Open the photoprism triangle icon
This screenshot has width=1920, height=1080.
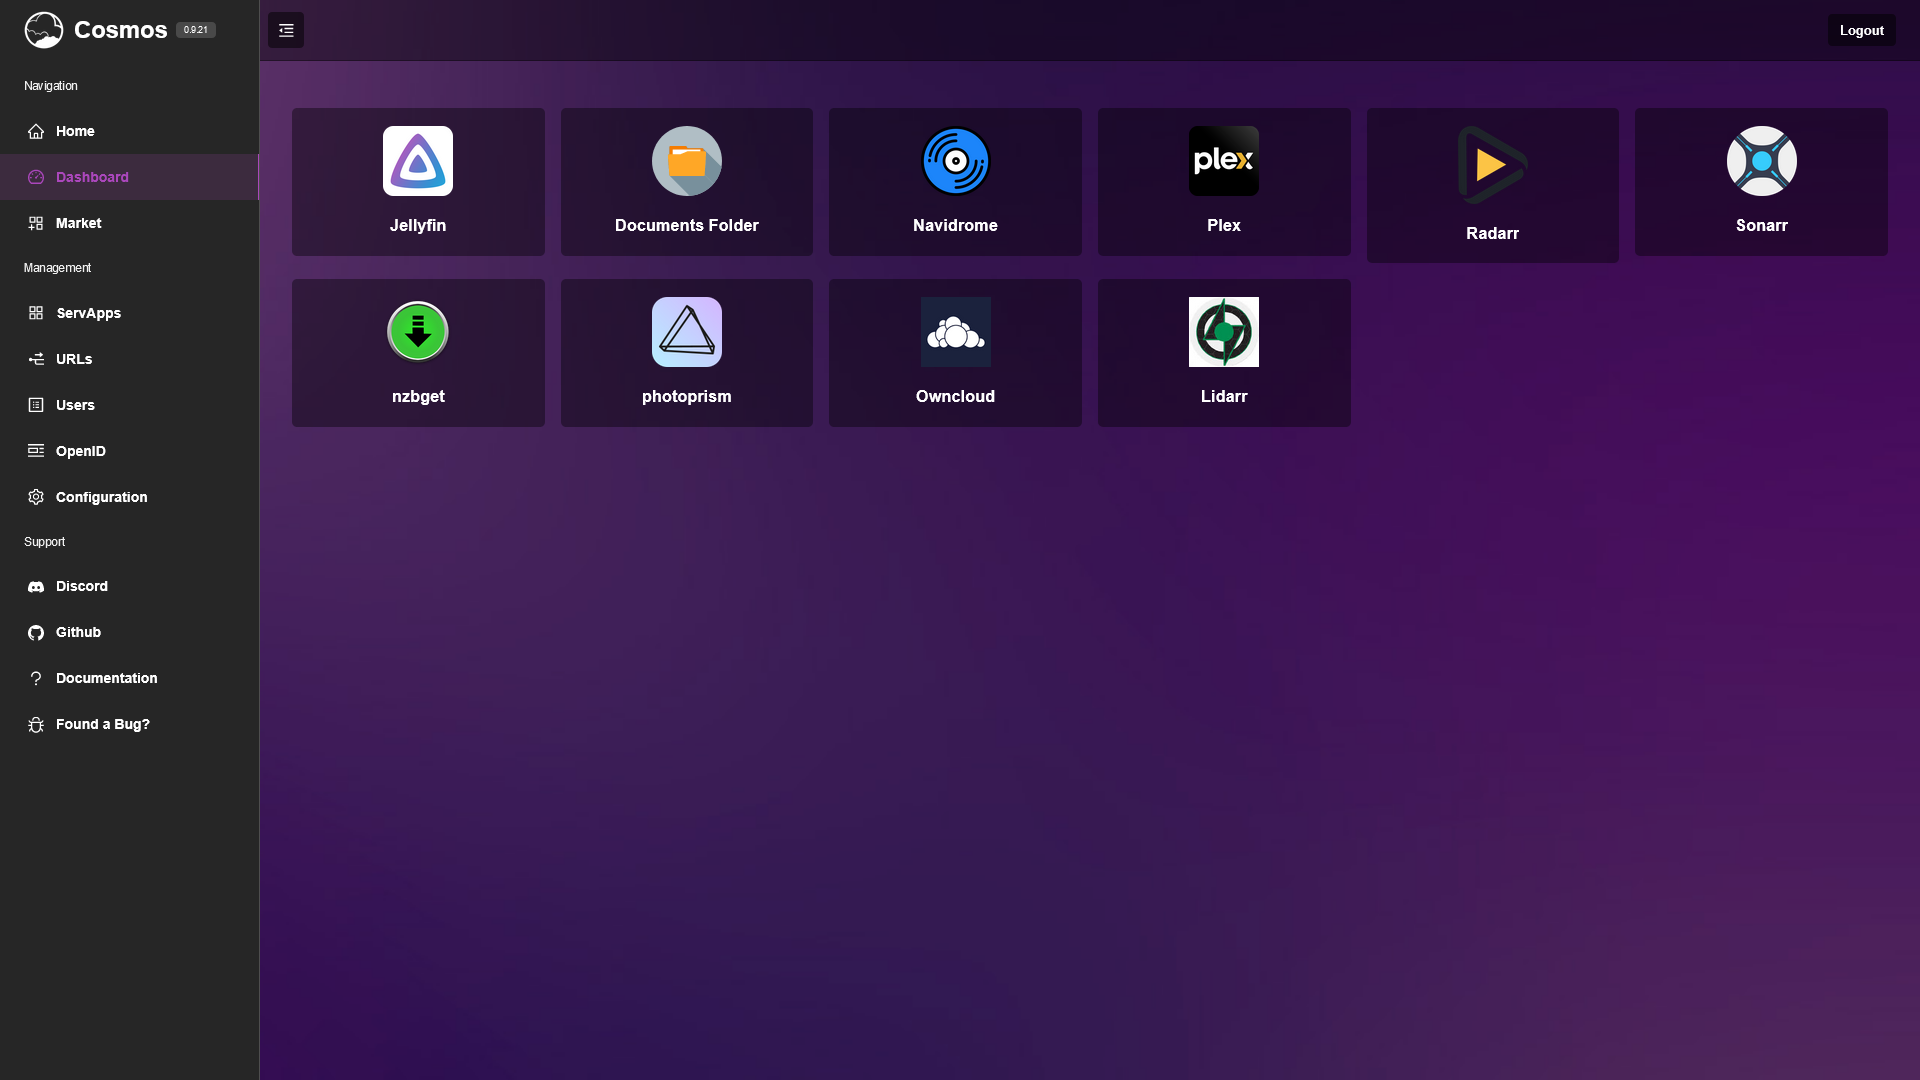(686, 332)
